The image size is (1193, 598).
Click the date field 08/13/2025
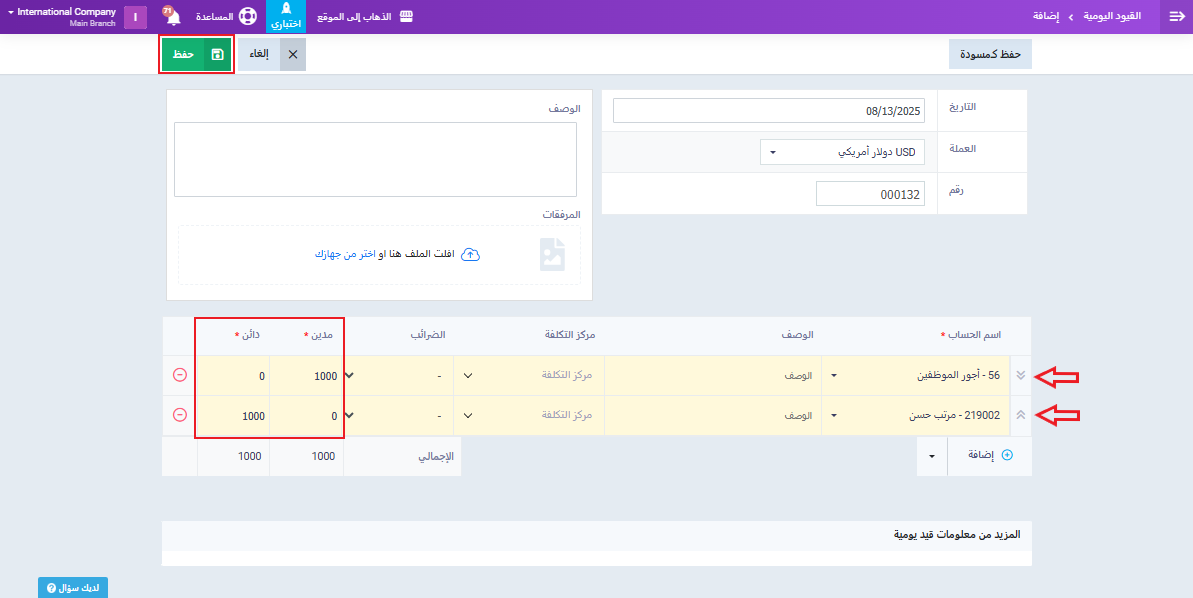pos(768,110)
